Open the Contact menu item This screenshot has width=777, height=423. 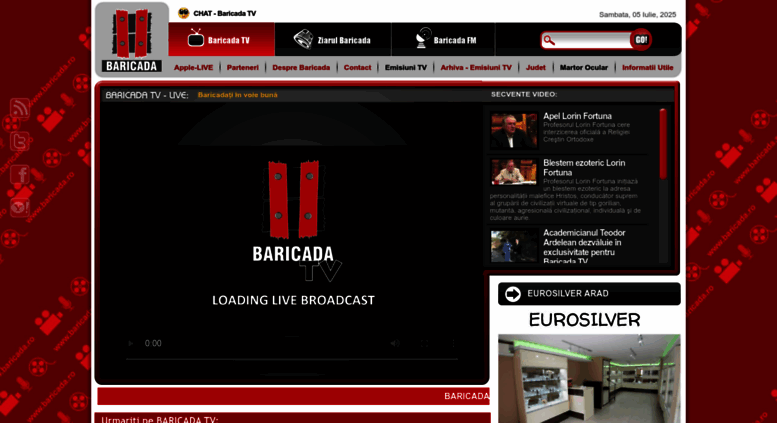[357, 67]
